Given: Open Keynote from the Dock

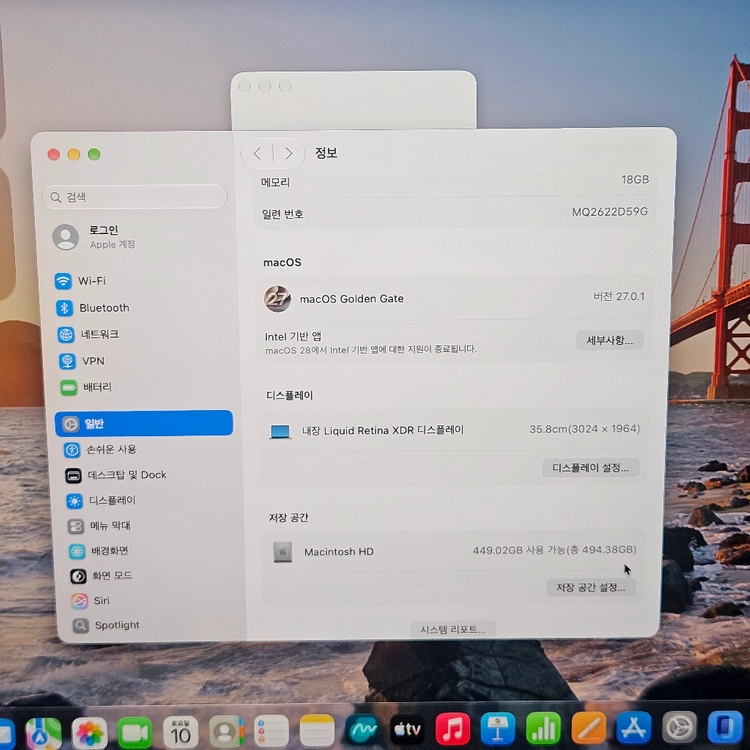Looking at the screenshot, I should click(498, 729).
